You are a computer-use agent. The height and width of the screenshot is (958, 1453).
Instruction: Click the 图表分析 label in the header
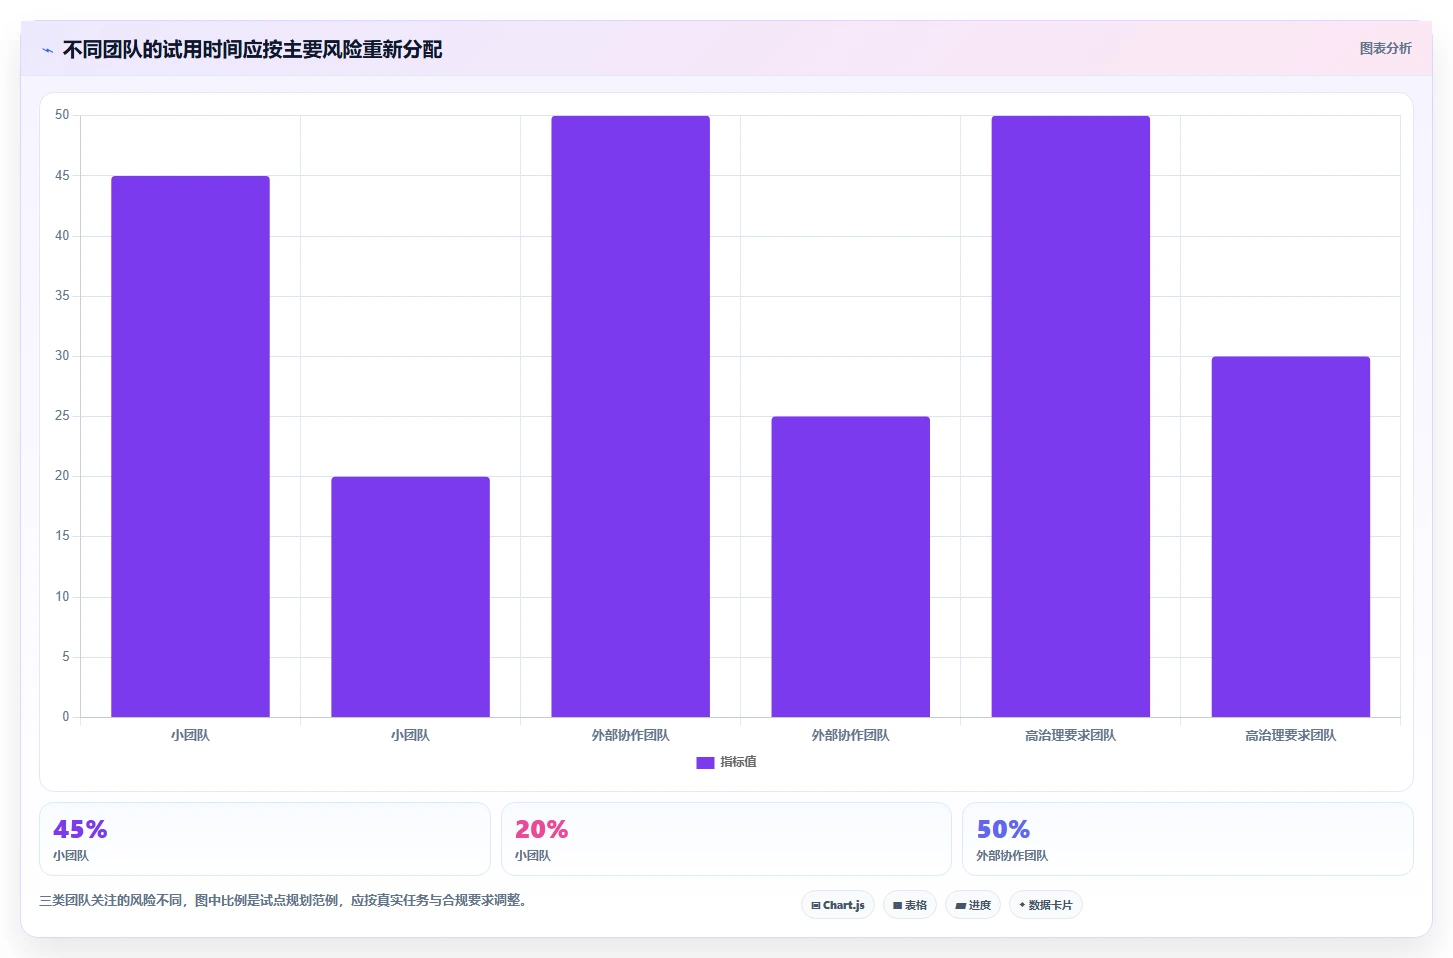coord(1385,48)
